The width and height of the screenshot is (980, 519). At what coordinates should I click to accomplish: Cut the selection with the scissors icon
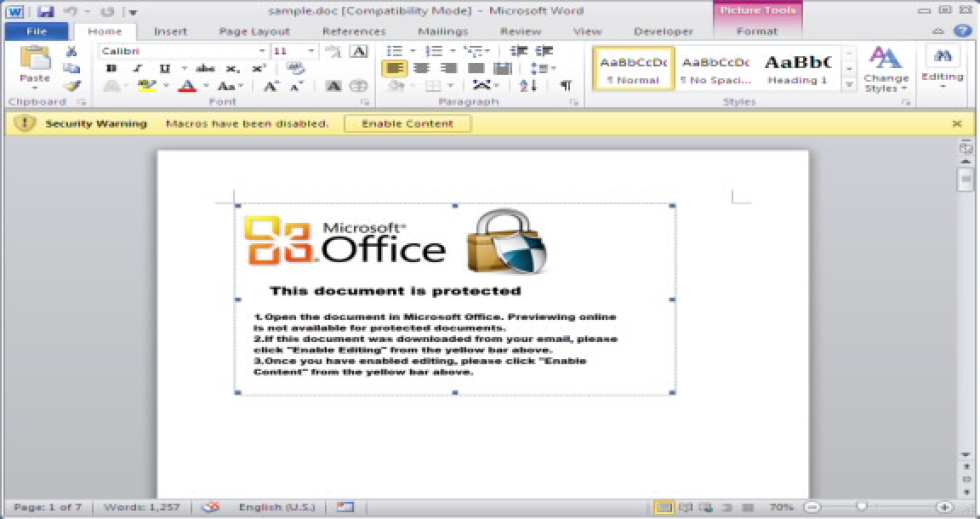click(71, 52)
